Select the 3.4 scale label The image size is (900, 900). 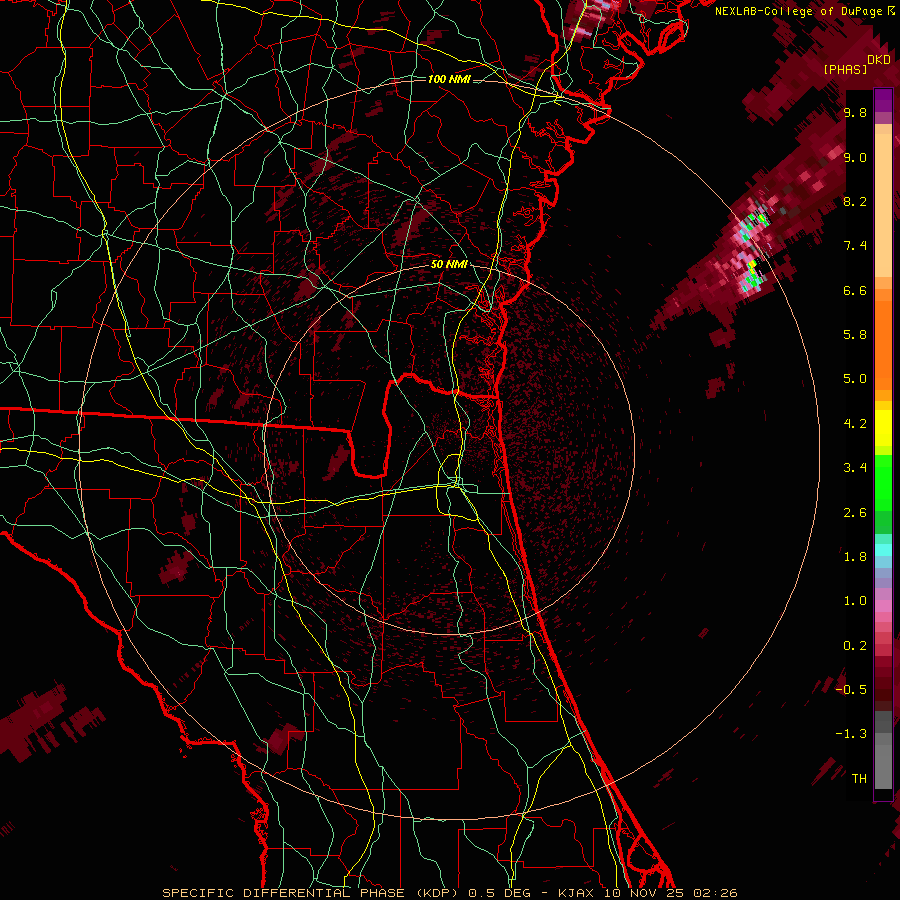click(x=855, y=468)
